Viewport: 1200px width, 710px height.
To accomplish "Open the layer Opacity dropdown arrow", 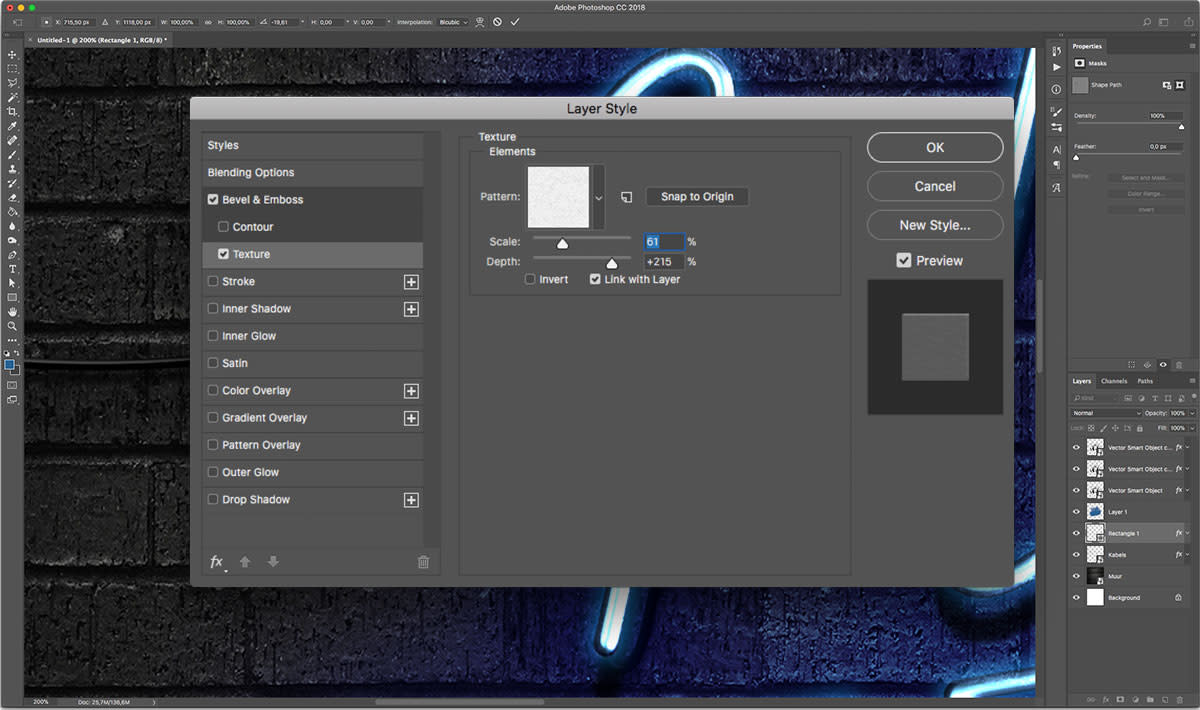I will click(x=1192, y=413).
